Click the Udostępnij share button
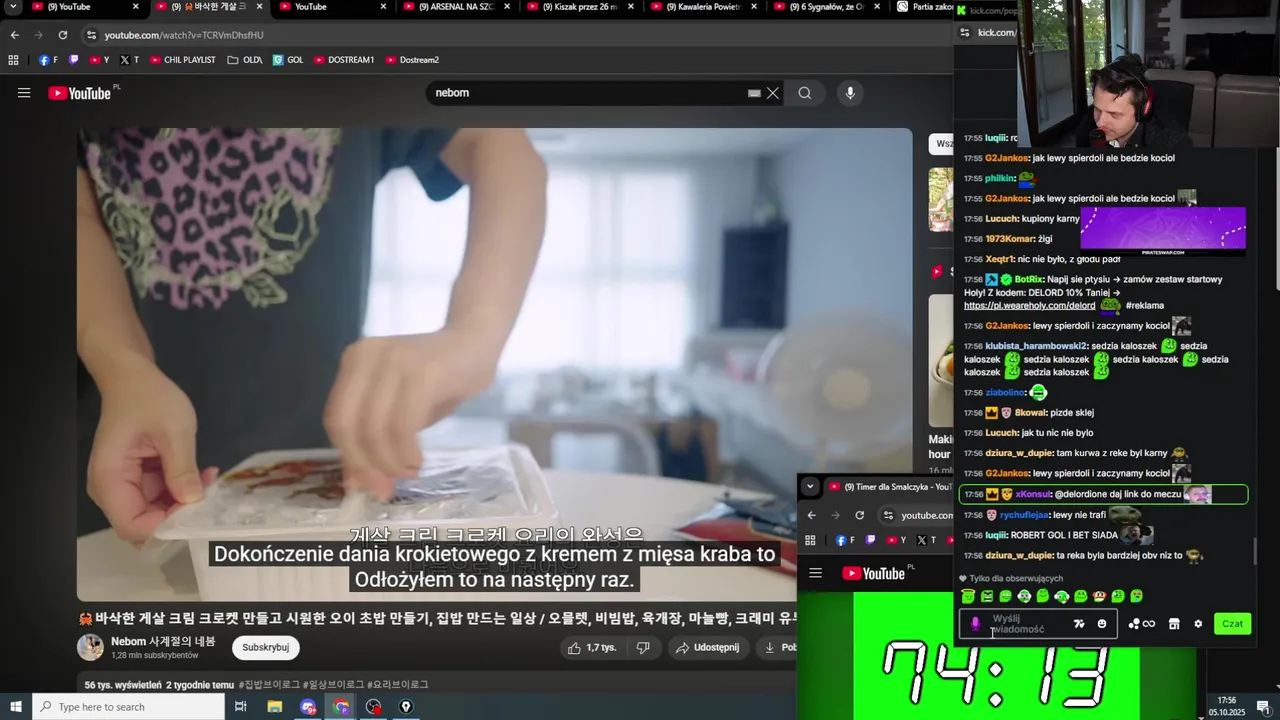1280x720 pixels. coord(707,648)
